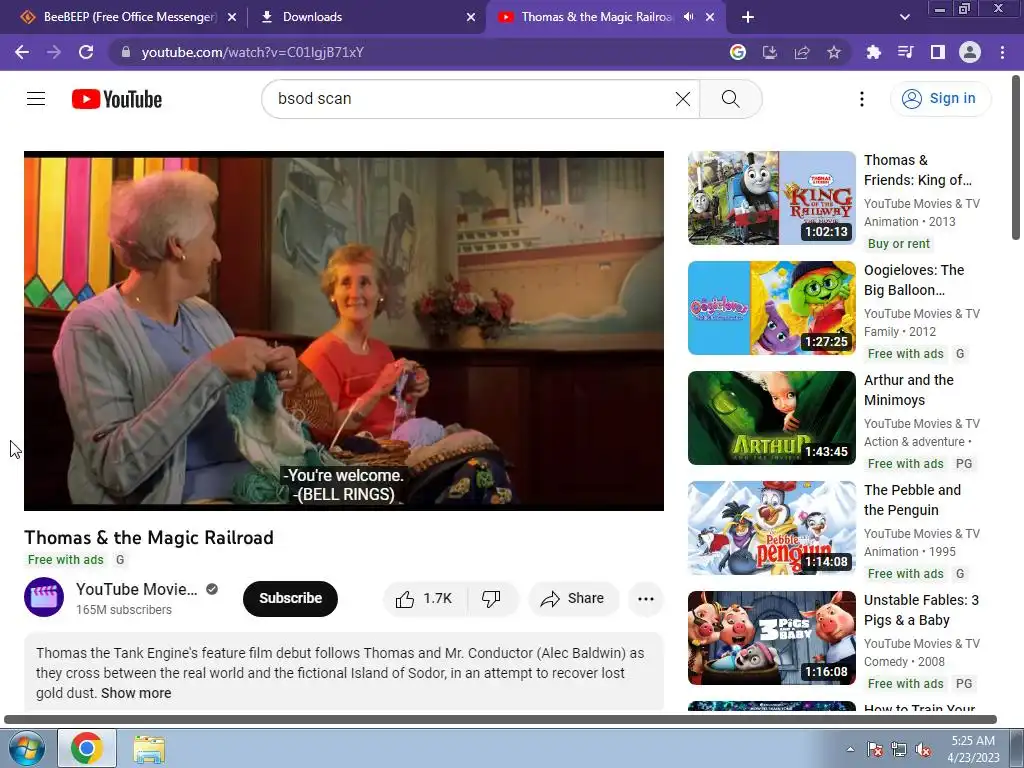The height and width of the screenshot is (768, 1024).
Task: Open YouTube settings three-dot menu
Action: (861, 99)
